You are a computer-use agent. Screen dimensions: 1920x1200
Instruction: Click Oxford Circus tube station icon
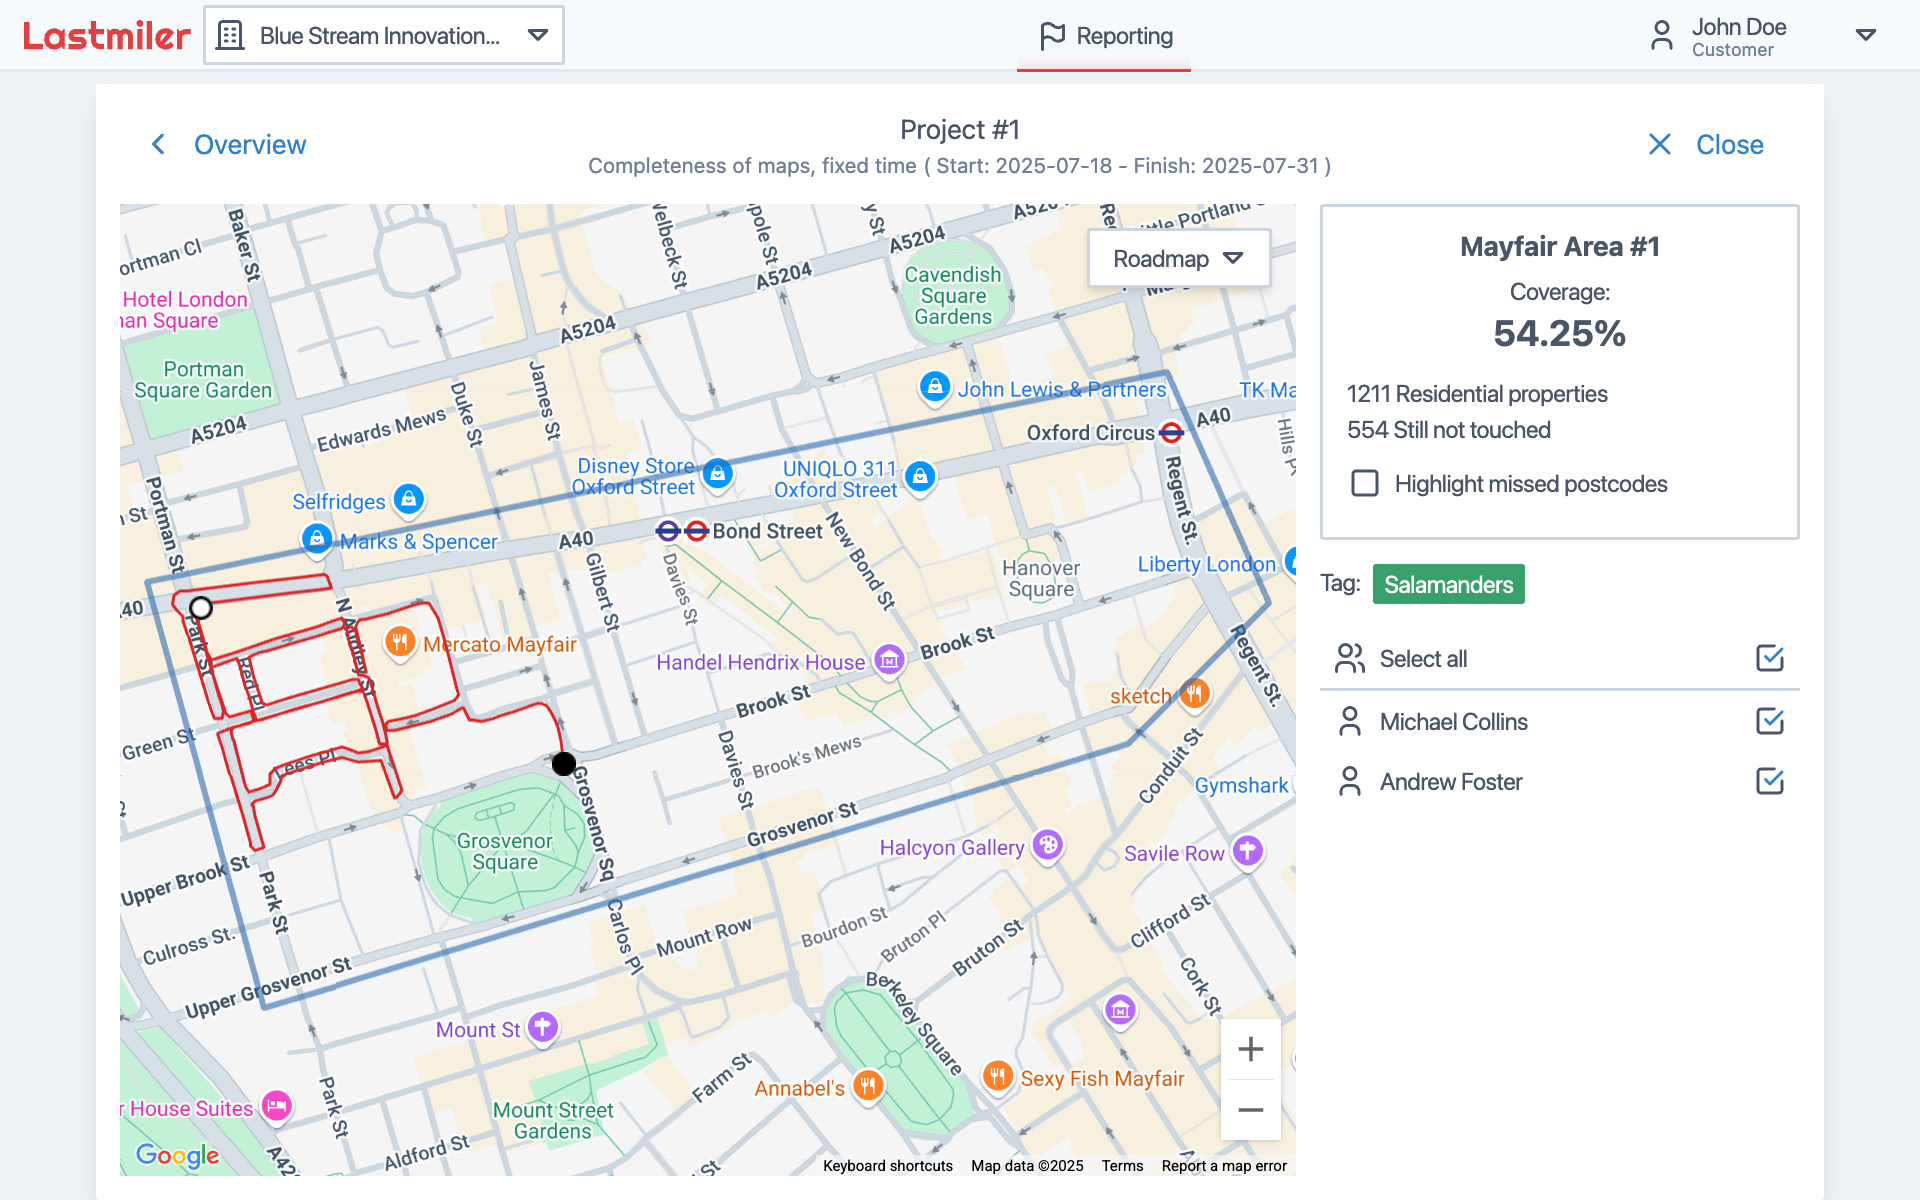(x=1171, y=433)
